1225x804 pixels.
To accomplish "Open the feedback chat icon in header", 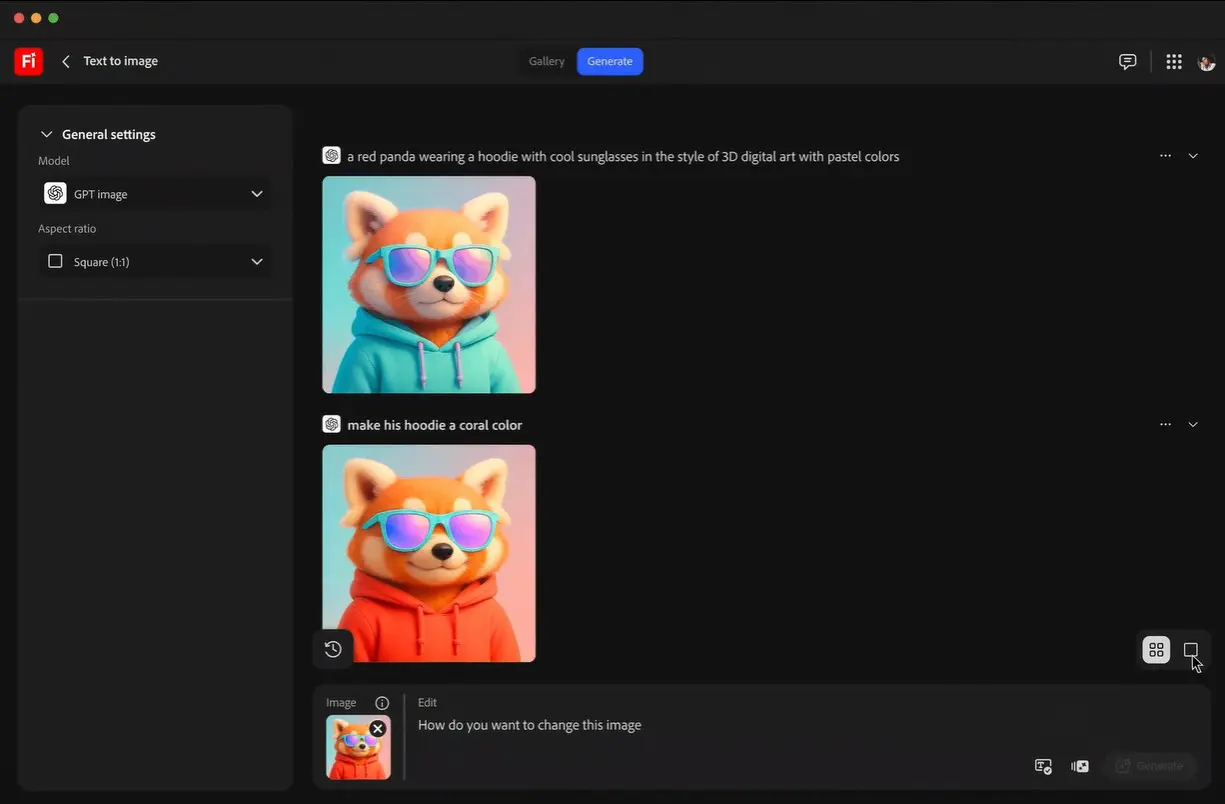I will pyautogui.click(x=1127, y=61).
